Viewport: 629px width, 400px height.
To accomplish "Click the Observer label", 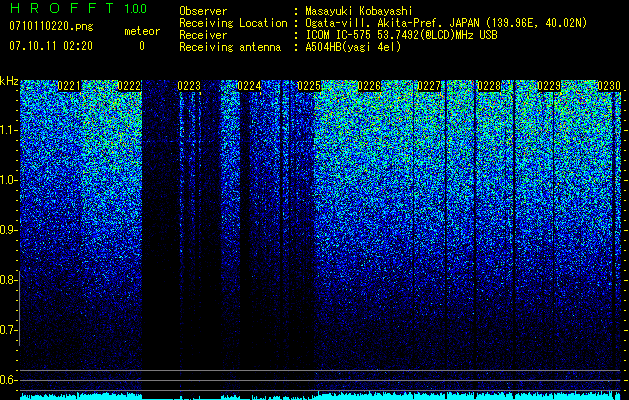I will pyautogui.click(x=203, y=11).
